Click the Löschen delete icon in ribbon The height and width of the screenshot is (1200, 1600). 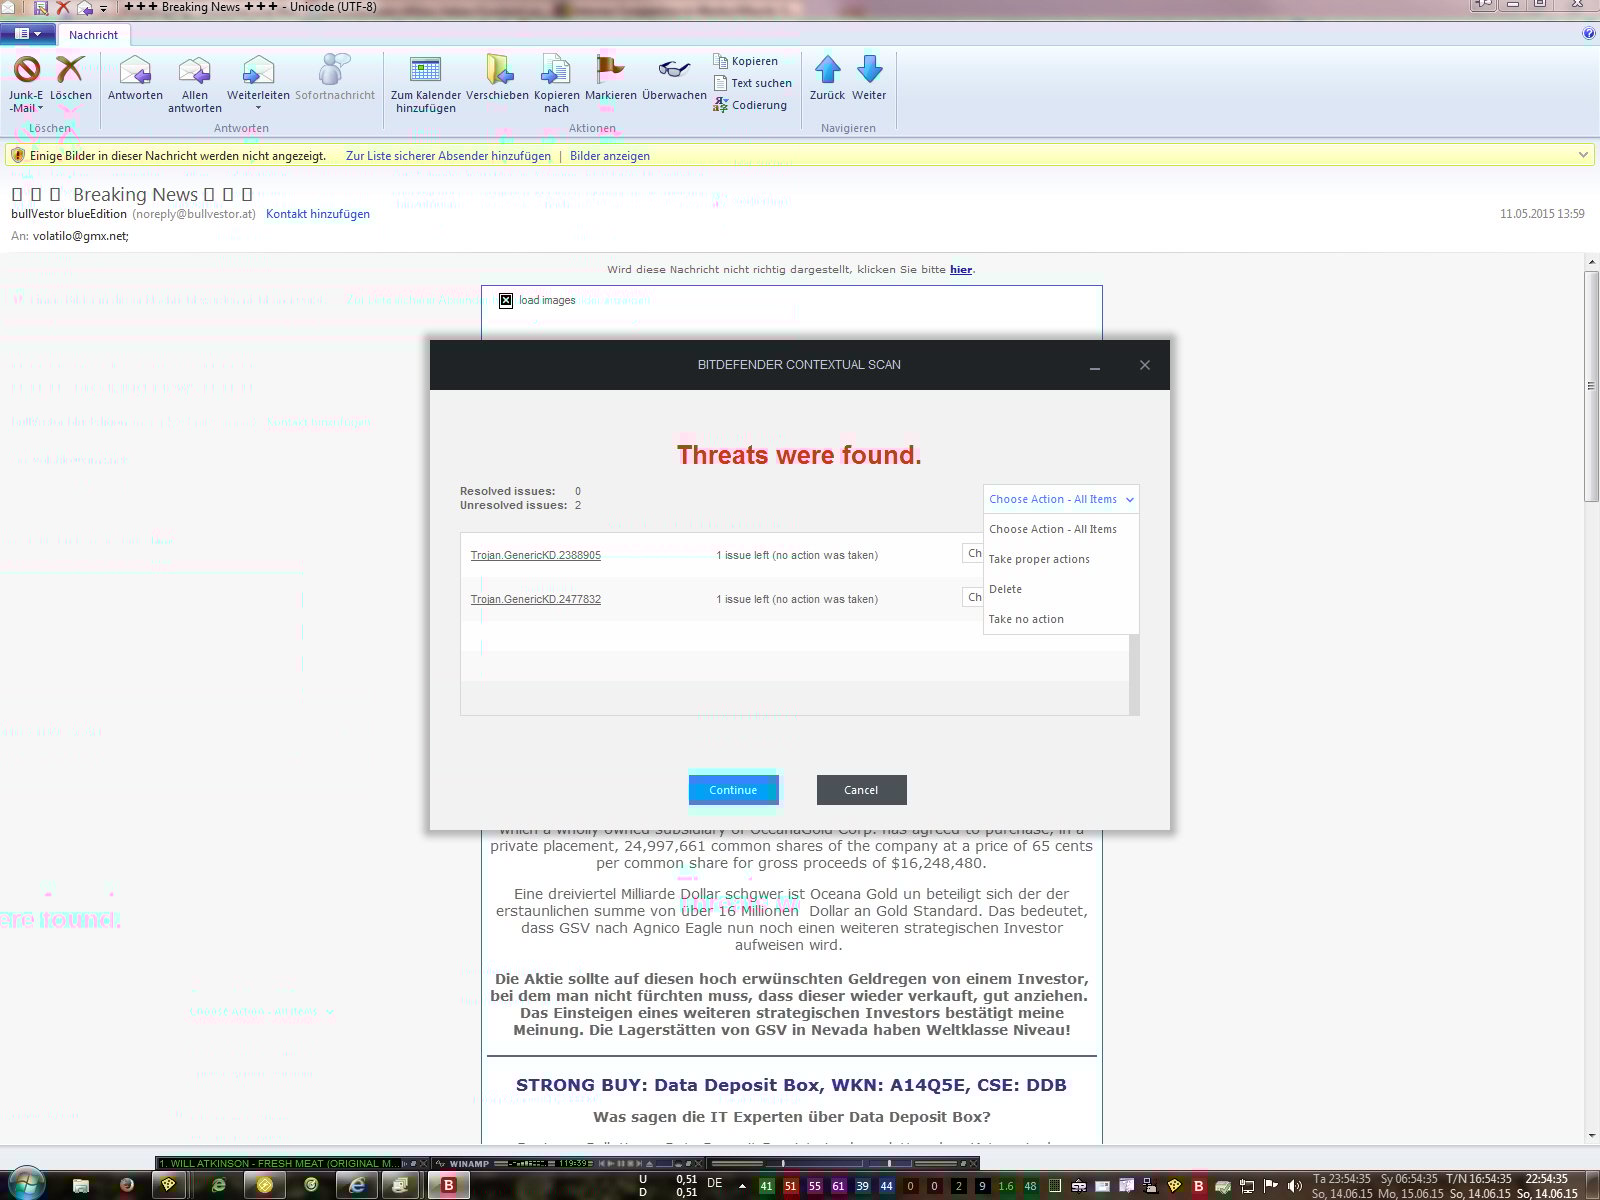tap(70, 70)
